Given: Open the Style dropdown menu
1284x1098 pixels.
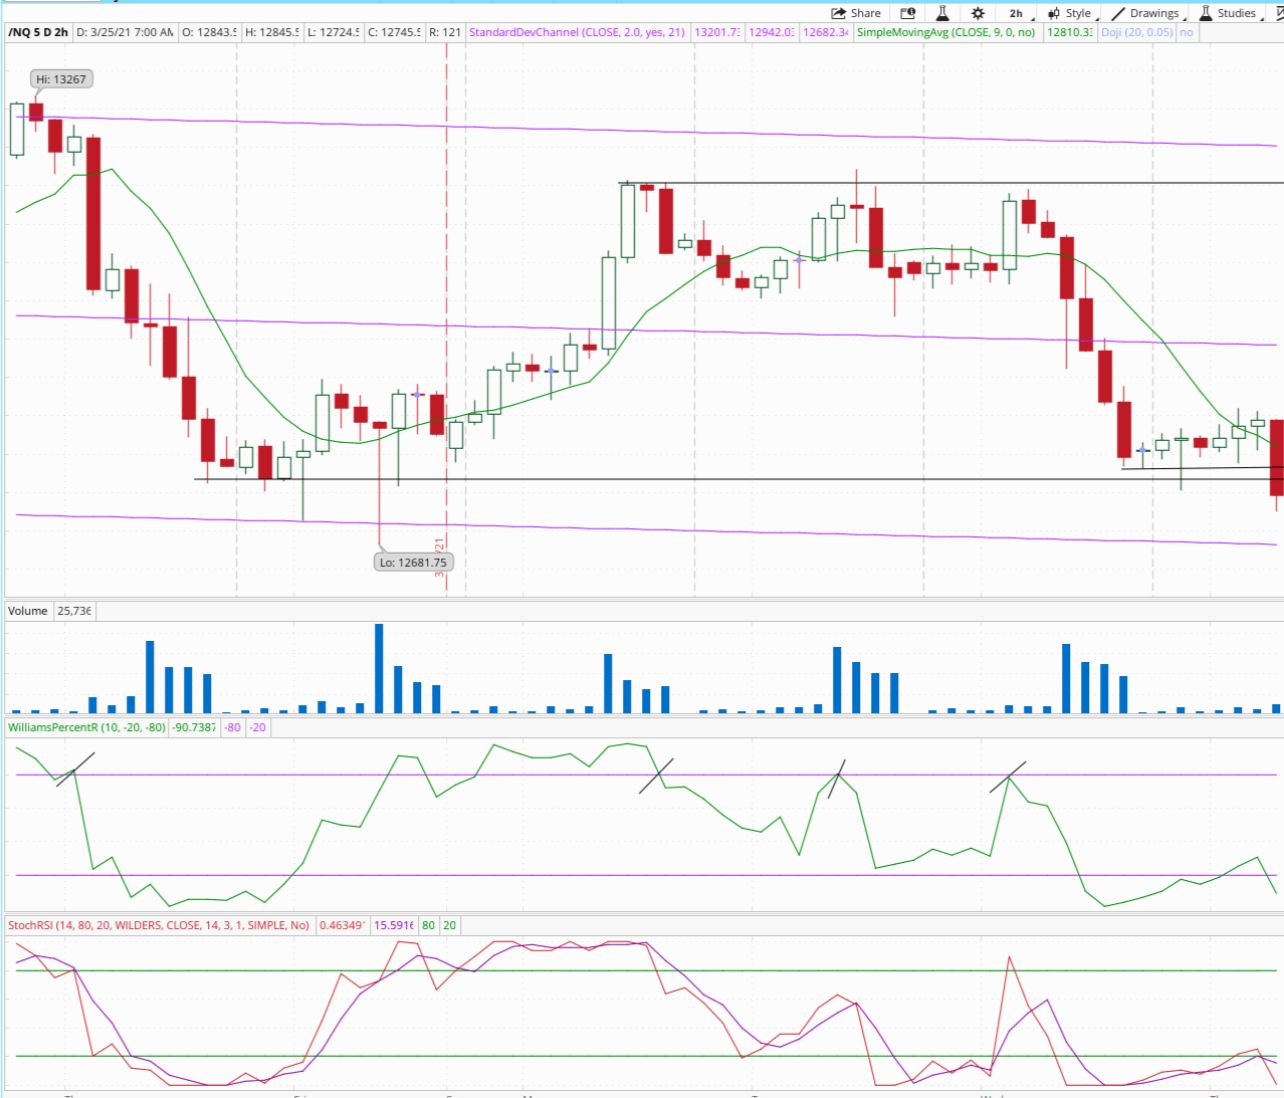Looking at the screenshot, I should [x=1070, y=13].
